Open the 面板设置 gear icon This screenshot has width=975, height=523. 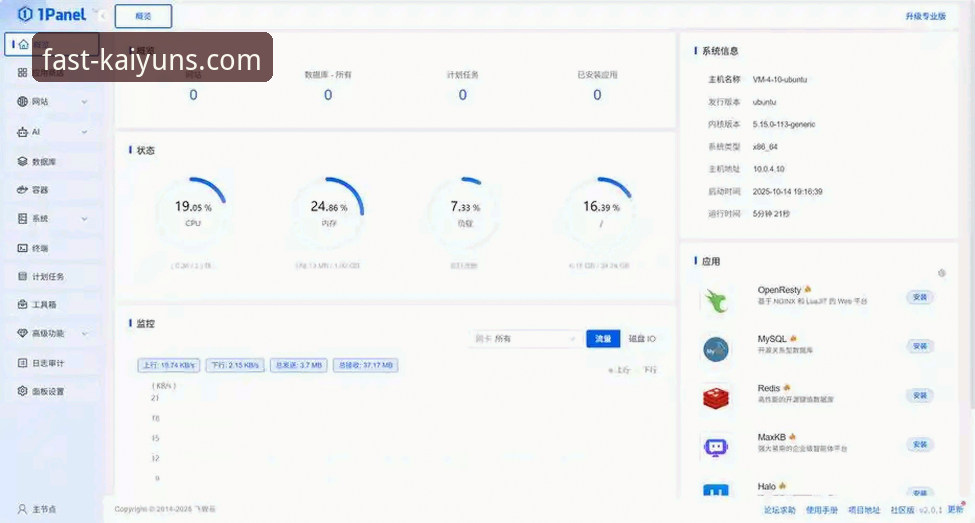[22, 391]
